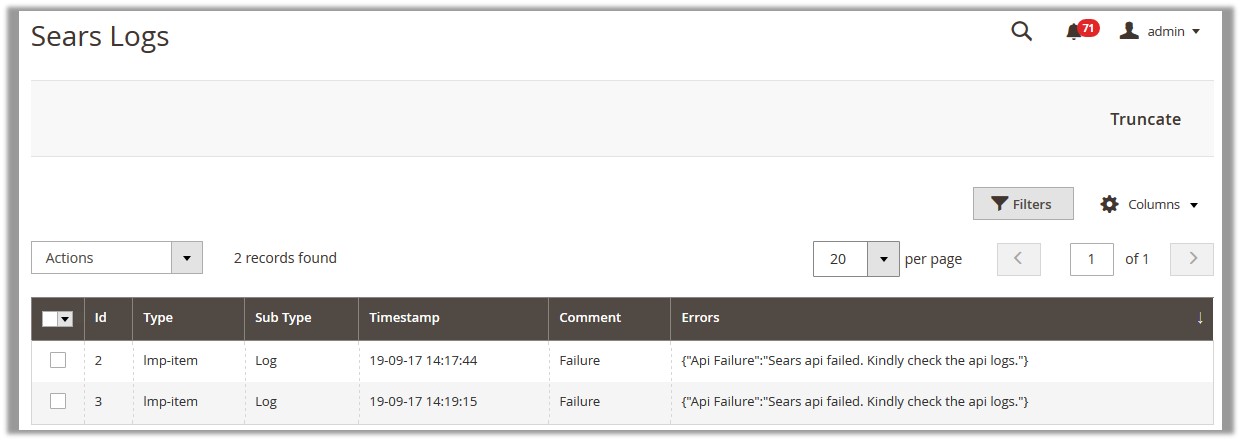This screenshot has height=441, width=1241.
Task: Click the Truncate button
Action: pyautogui.click(x=1145, y=119)
